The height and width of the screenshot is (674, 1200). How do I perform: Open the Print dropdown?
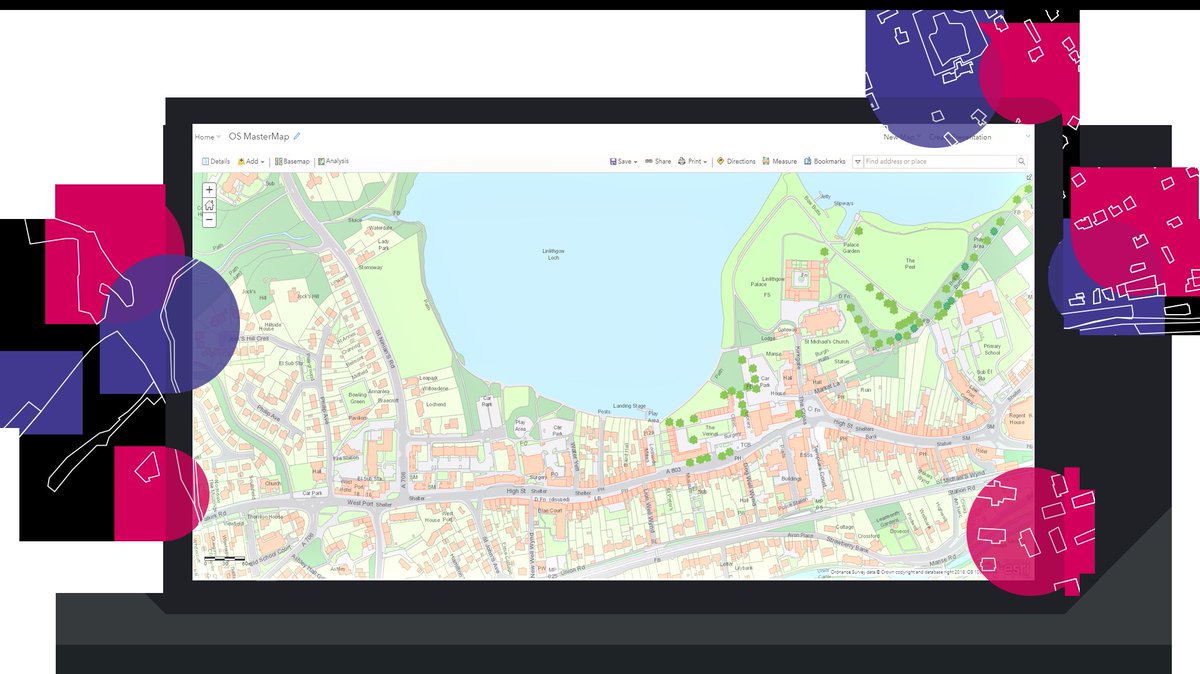(x=692, y=161)
